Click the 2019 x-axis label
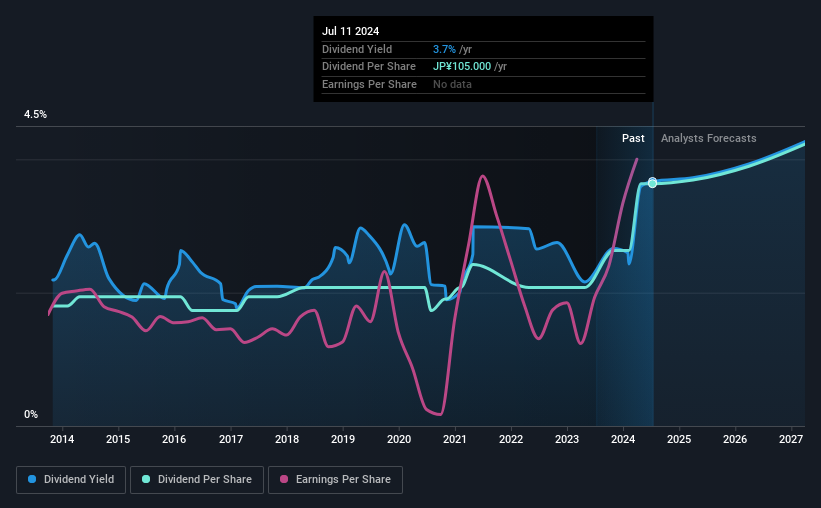Screen dimensions: 821x508 click(342, 439)
